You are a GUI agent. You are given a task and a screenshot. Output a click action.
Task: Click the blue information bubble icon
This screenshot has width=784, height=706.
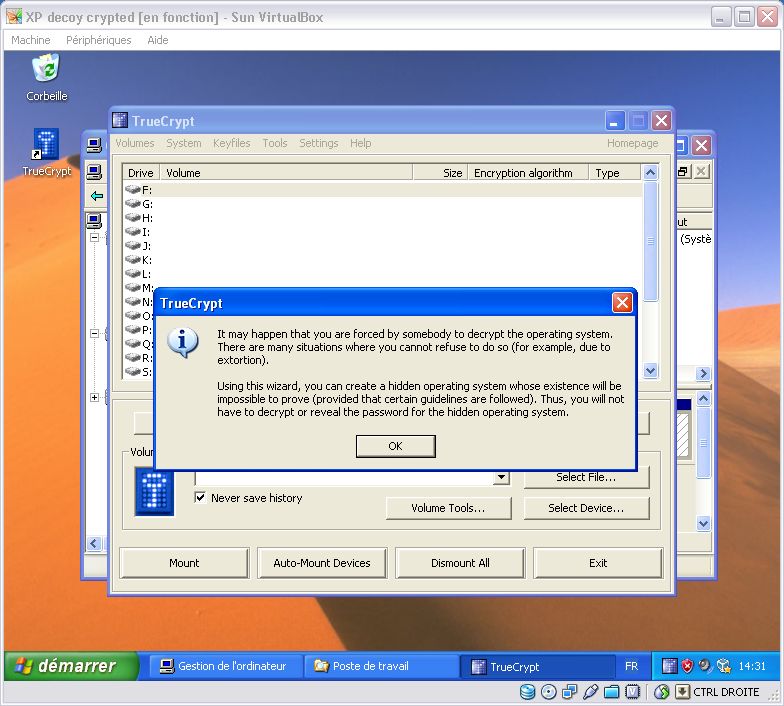pyautogui.click(x=182, y=342)
